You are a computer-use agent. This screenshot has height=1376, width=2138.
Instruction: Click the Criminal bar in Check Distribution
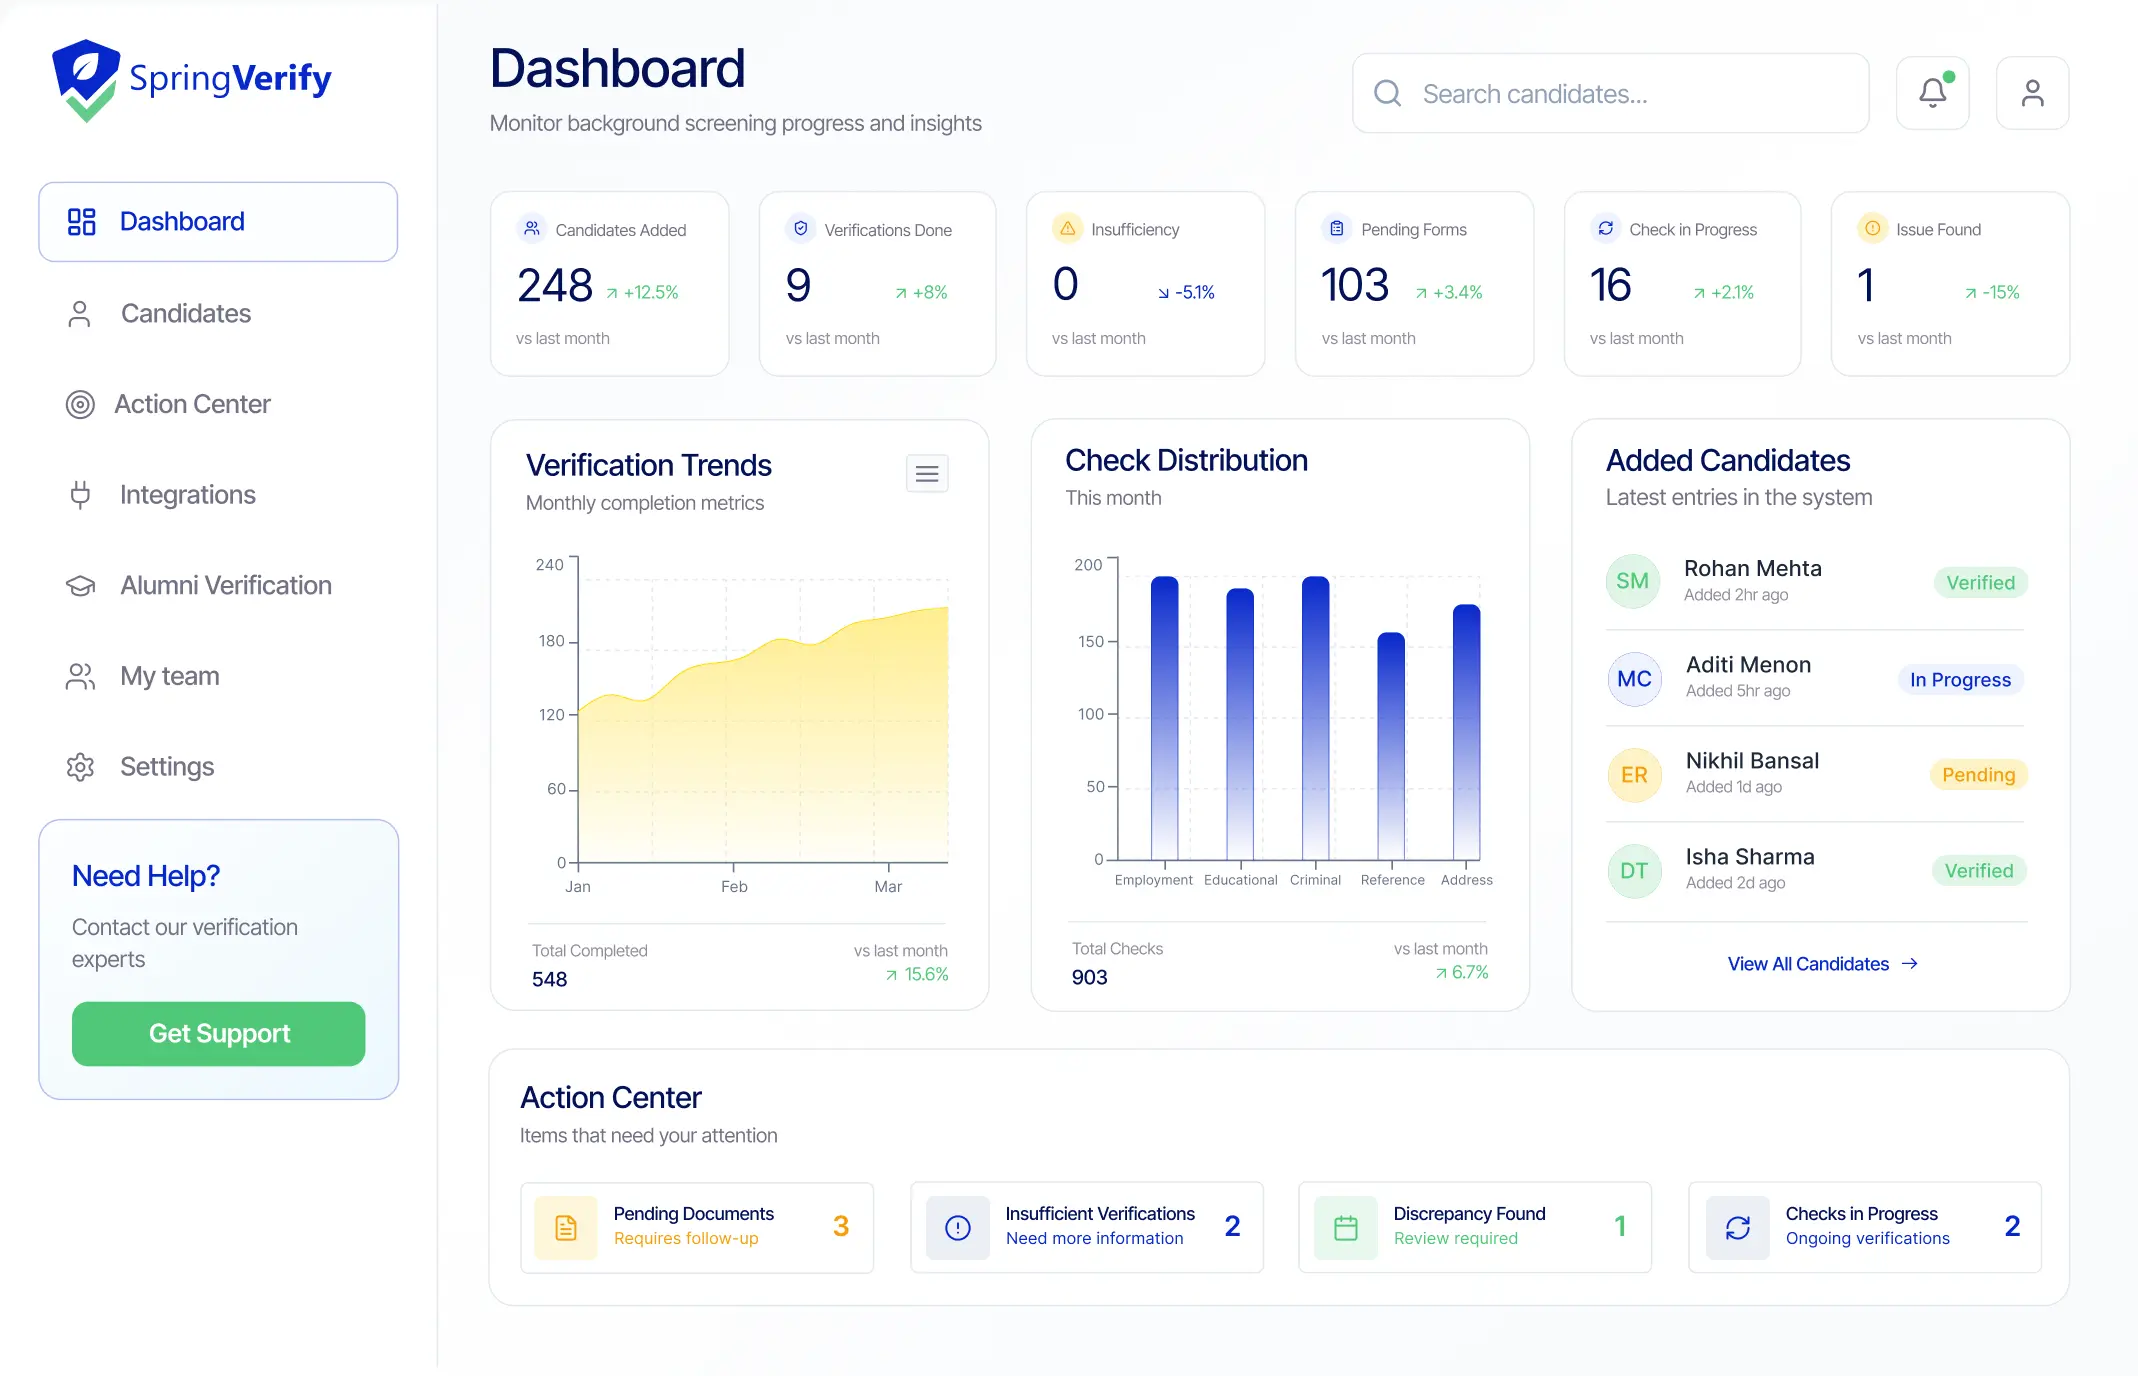(x=1315, y=718)
